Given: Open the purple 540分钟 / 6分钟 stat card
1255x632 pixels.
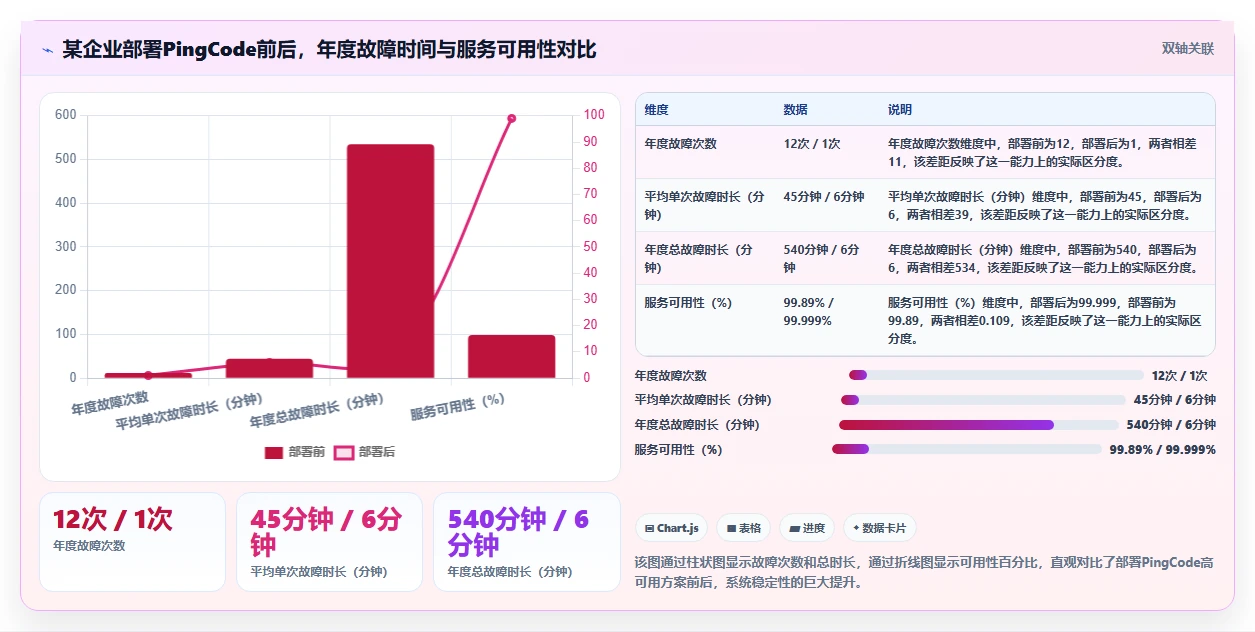Looking at the screenshot, I should pyautogui.click(x=526, y=541).
